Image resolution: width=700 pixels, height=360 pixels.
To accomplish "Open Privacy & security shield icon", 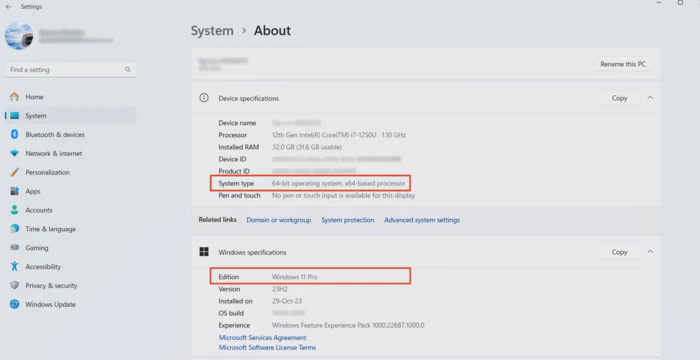I will (x=14, y=285).
